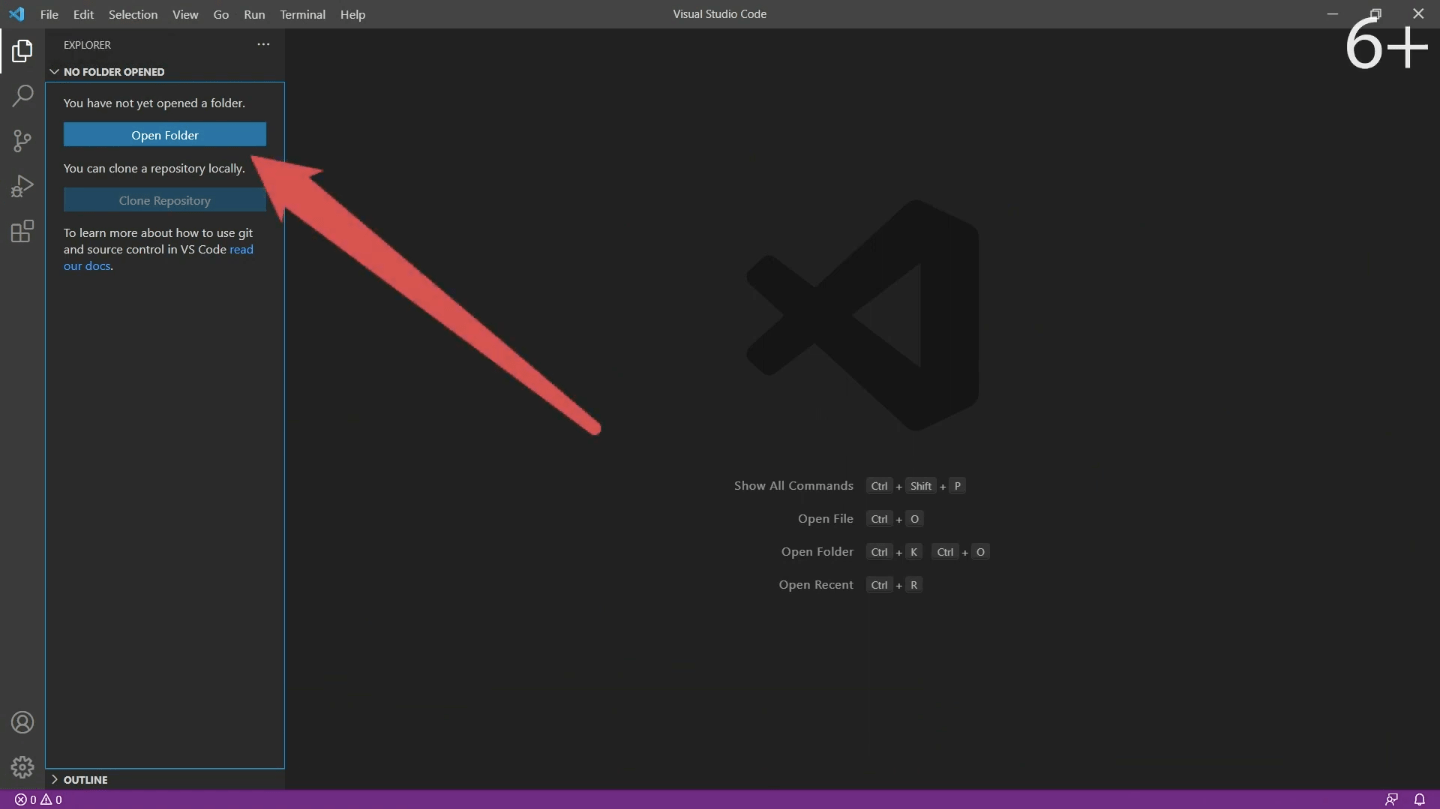Screen dimensions: 1440x809
Task: Click the Clone Repository button
Action: 165,200
